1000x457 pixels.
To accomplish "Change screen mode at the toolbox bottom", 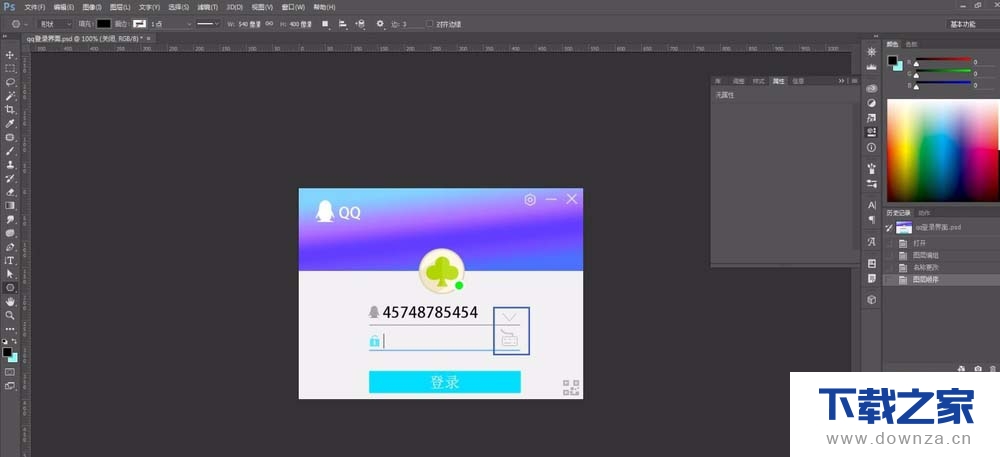I will pyautogui.click(x=10, y=386).
